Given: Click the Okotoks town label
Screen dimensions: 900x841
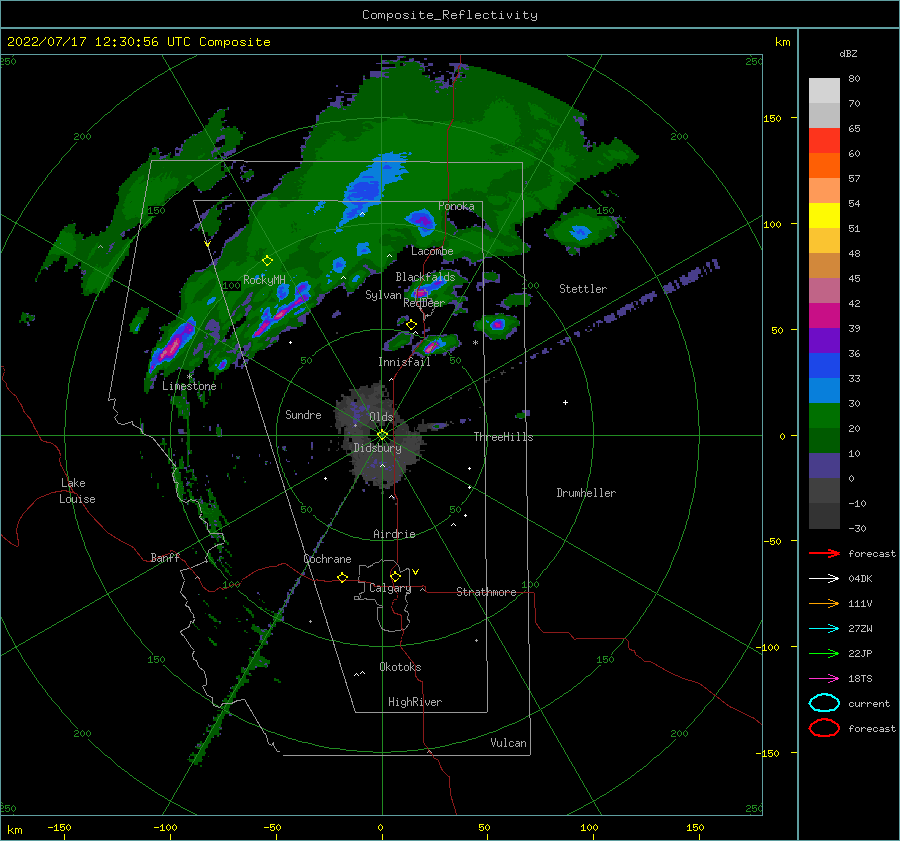Looking at the screenshot, I should (400, 667).
